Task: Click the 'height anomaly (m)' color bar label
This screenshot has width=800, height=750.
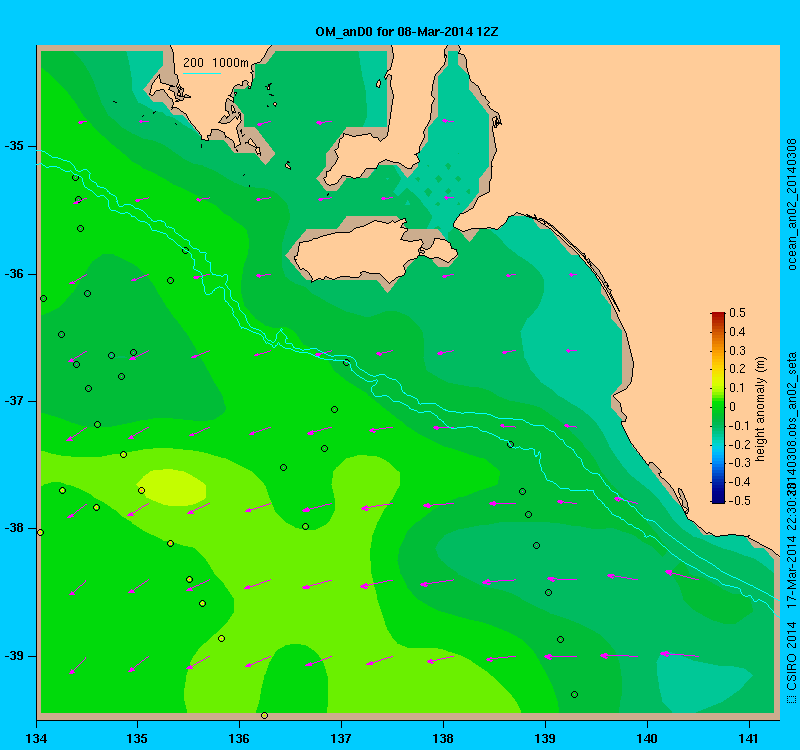Action: click(x=760, y=409)
